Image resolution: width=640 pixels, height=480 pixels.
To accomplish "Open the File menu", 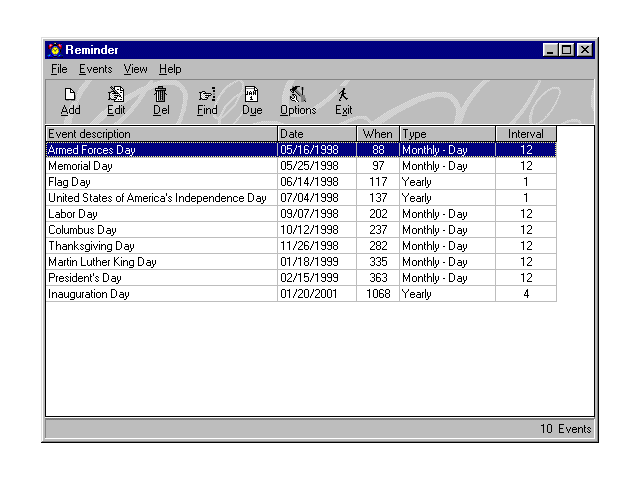I will [x=59, y=69].
